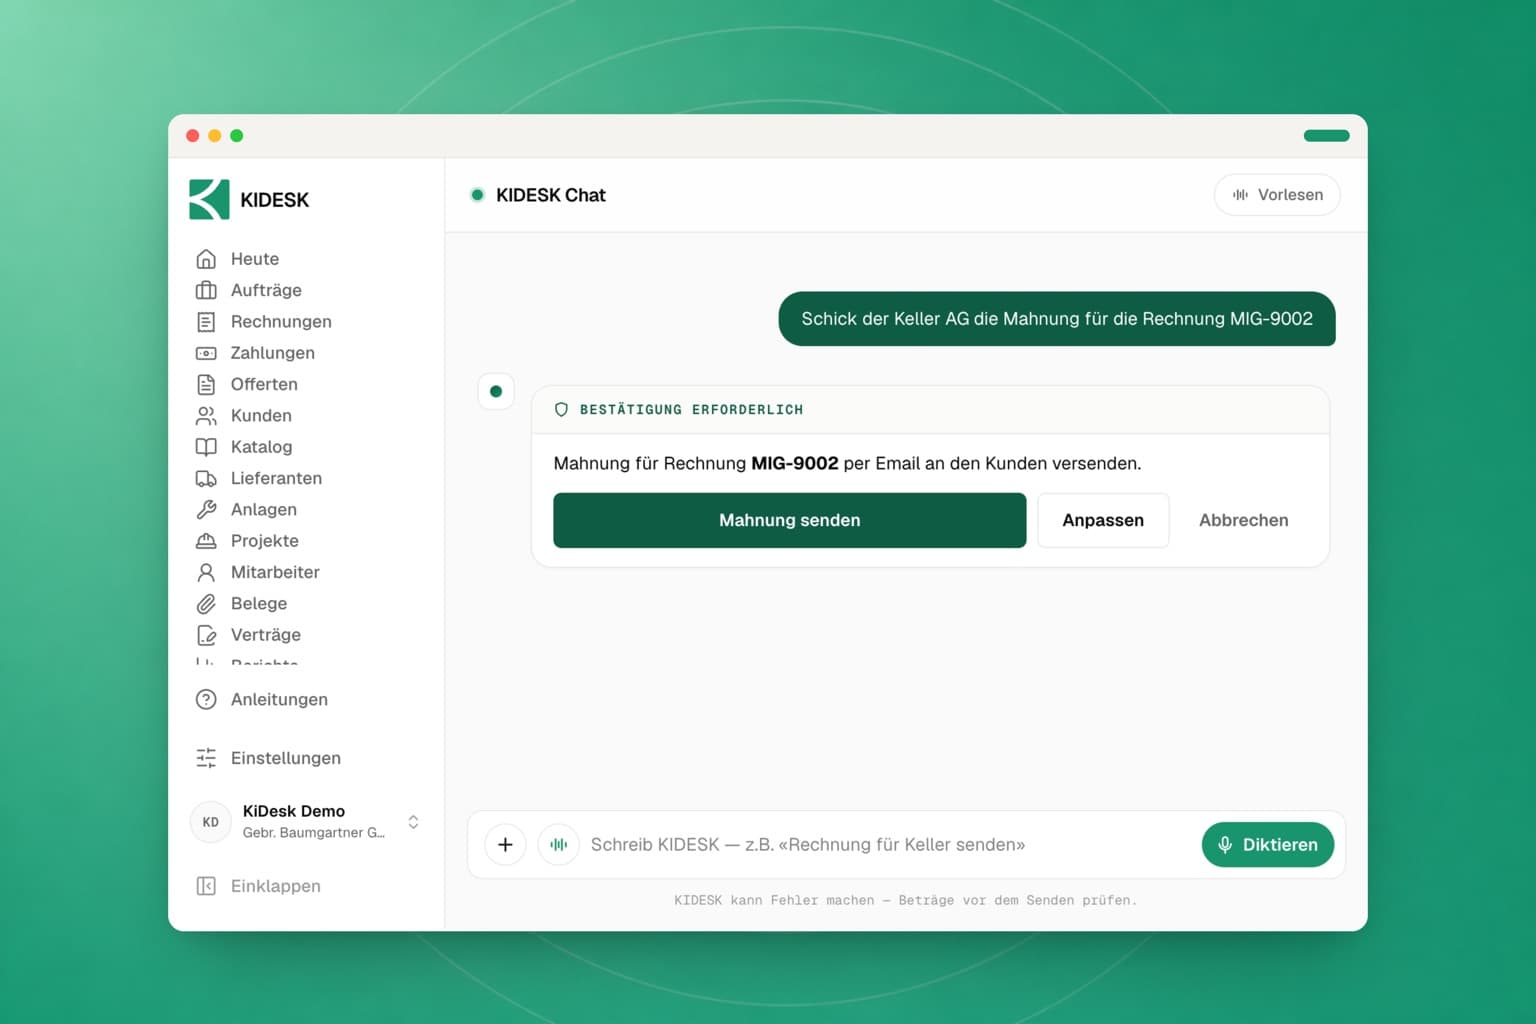Click the sent message about Keller AG
The height and width of the screenshot is (1024, 1536).
click(1057, 319)
